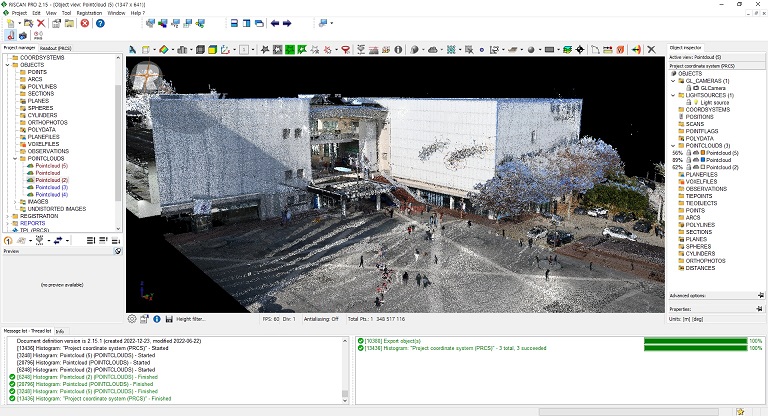Click the Antialiasing: Off status entry
Screen dimensions: 768x416
click(321, 319)
